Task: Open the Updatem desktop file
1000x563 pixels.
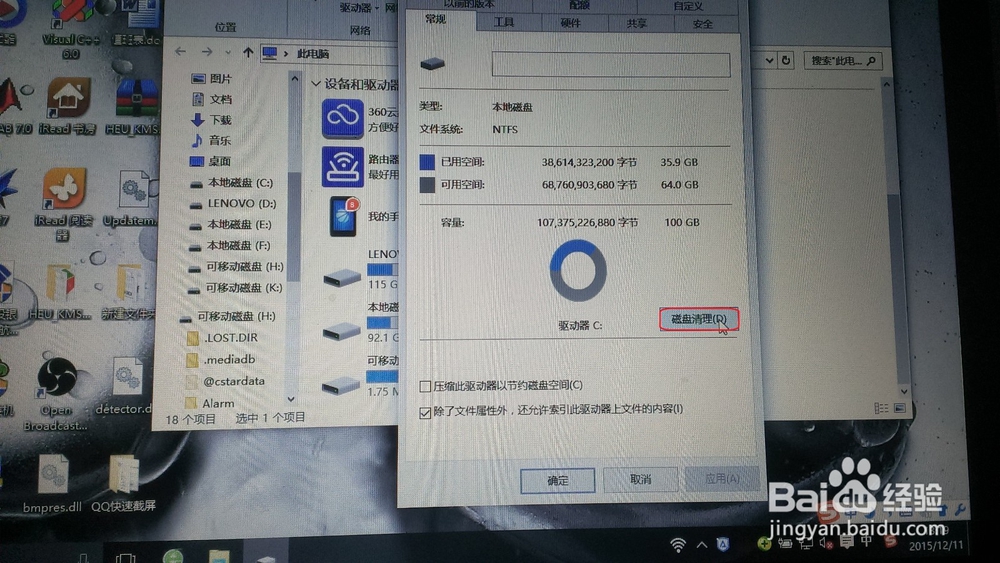Action: tap(131, 198)
